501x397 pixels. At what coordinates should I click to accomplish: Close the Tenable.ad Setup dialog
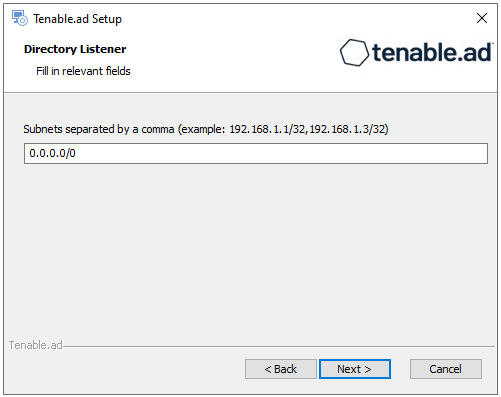click(482, 18)
